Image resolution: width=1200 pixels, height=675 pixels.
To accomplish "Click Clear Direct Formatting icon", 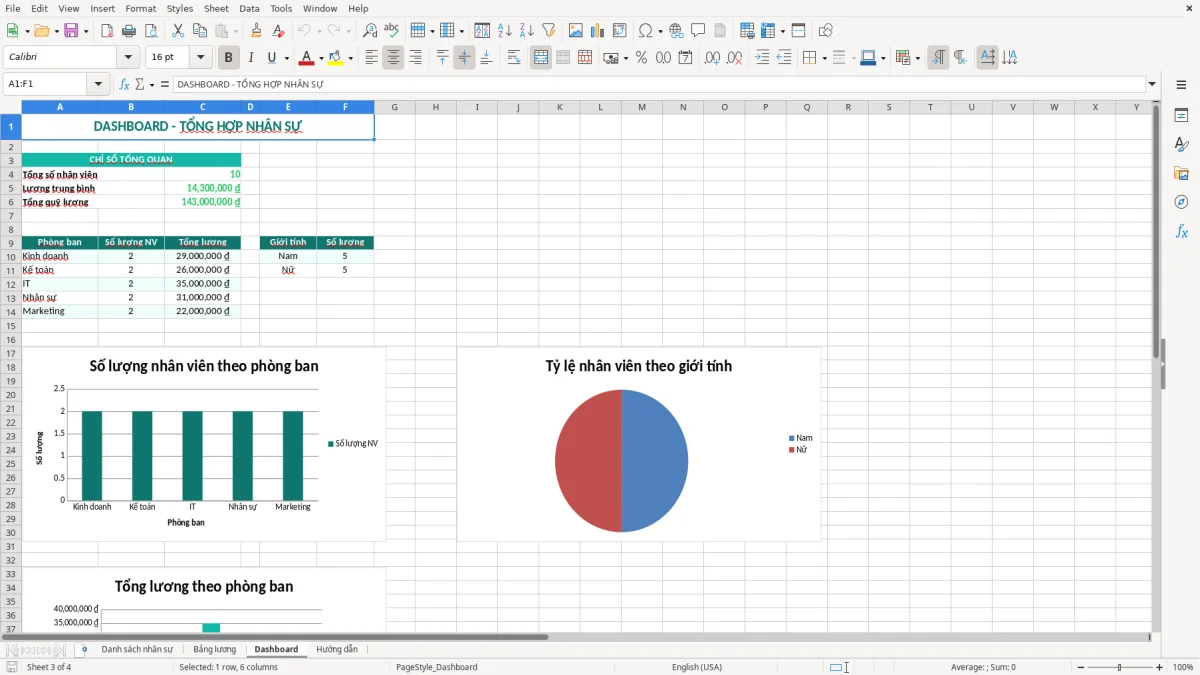I will point(278,31).
